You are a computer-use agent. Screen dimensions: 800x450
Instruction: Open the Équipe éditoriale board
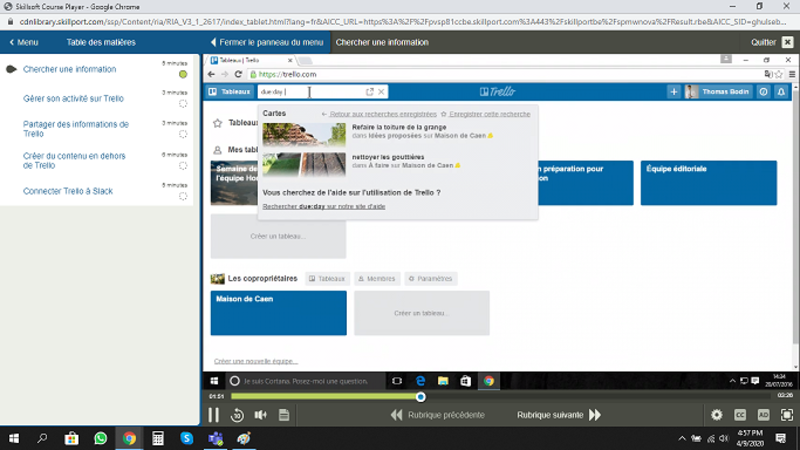point(709,183)
